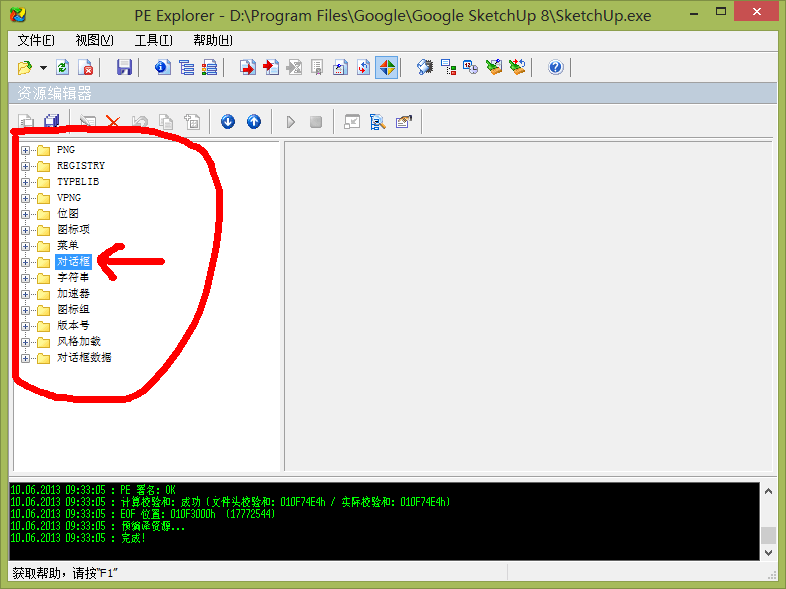Expand the 字符串 folder node
786x589 pixels.
(x=25, y=278)
